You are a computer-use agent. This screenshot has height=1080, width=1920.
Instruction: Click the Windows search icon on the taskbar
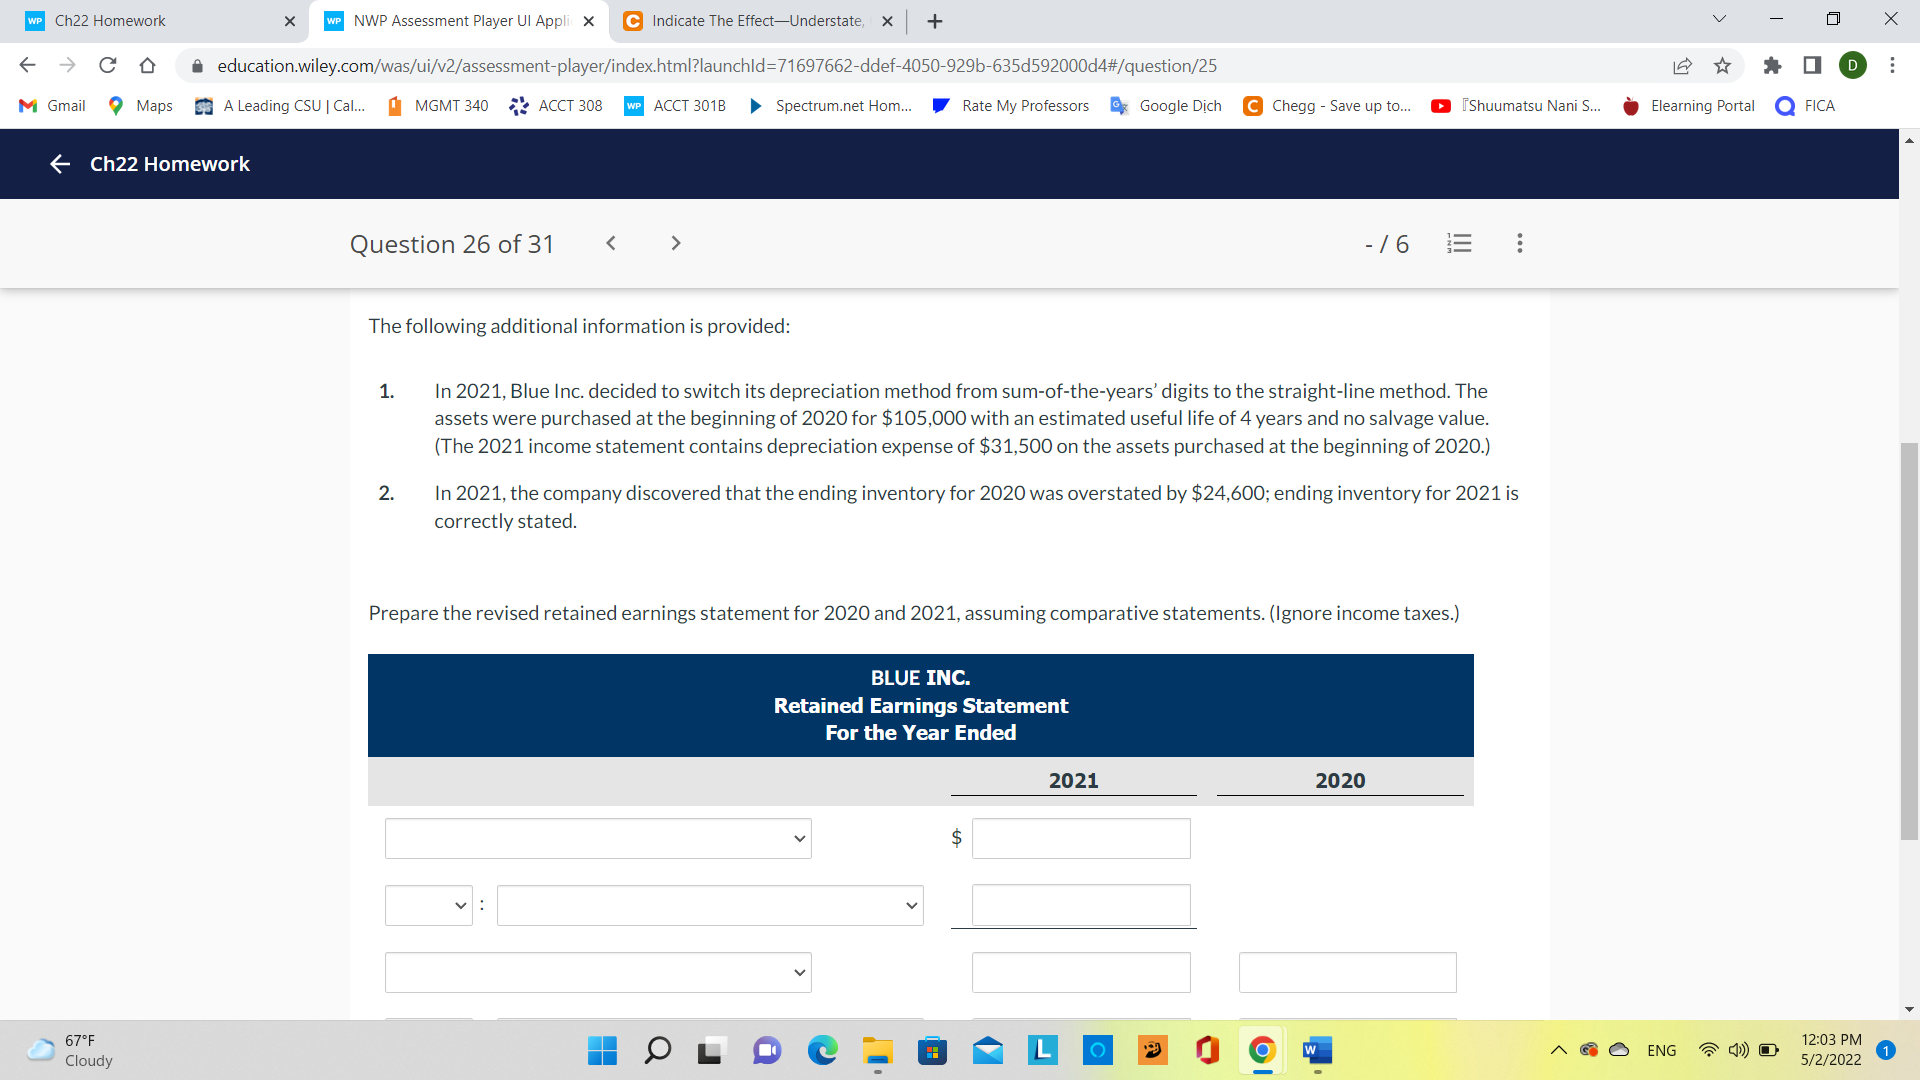(x=658, y=1051)
